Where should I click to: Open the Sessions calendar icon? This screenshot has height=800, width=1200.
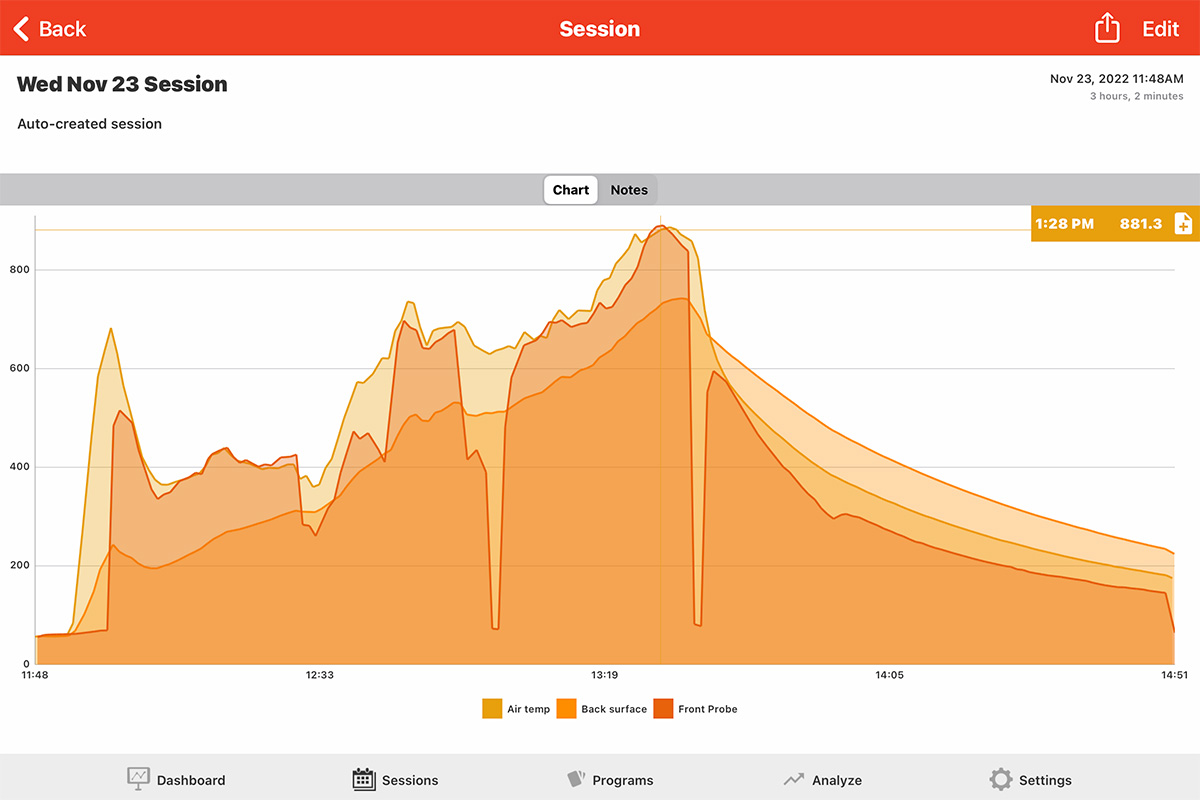pos(364,779)
